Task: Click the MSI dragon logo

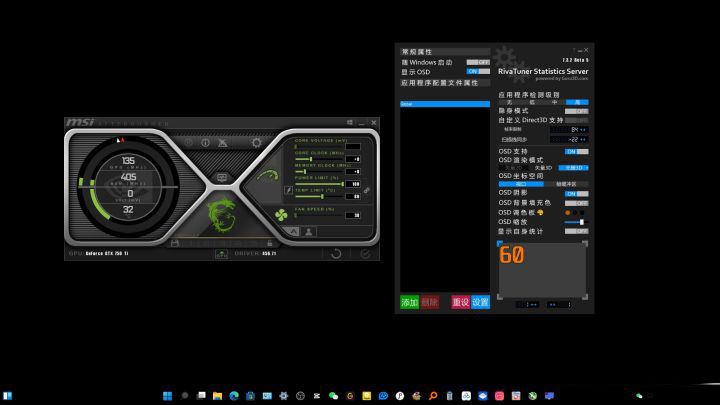Action: click(x=222, y=214)
